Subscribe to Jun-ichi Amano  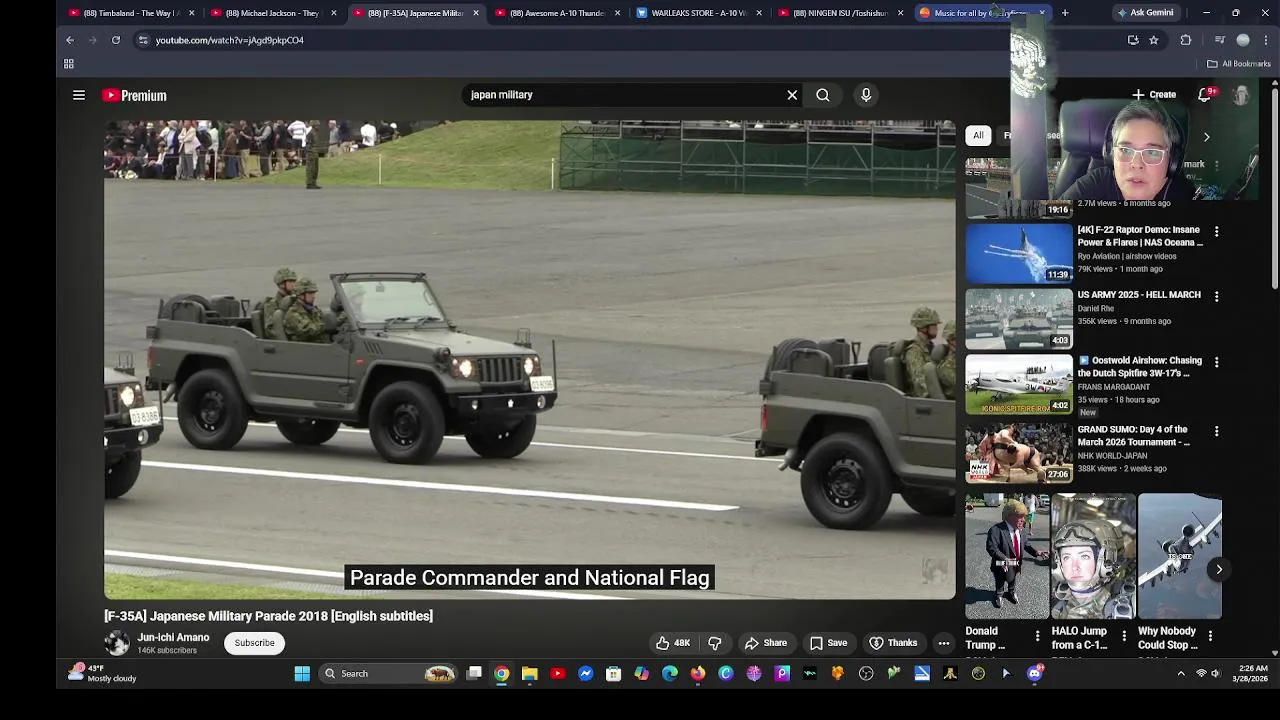[x=254, y=643]
